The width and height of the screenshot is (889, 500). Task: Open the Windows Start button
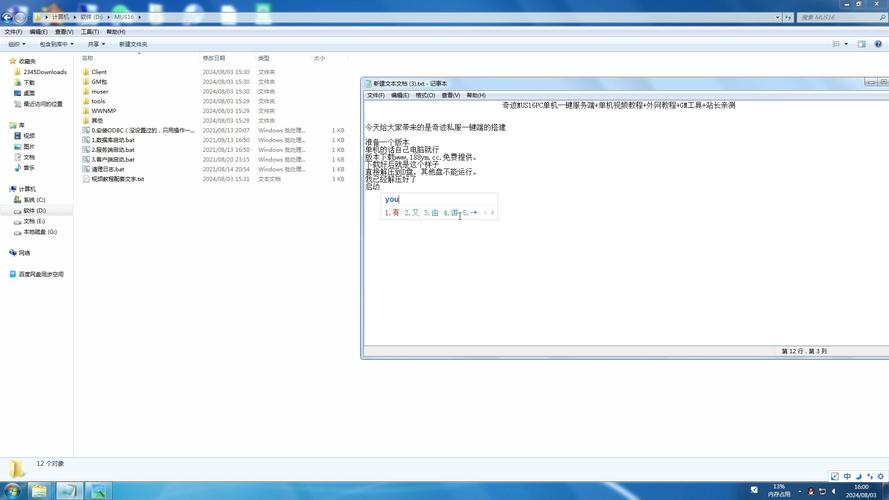12,490
